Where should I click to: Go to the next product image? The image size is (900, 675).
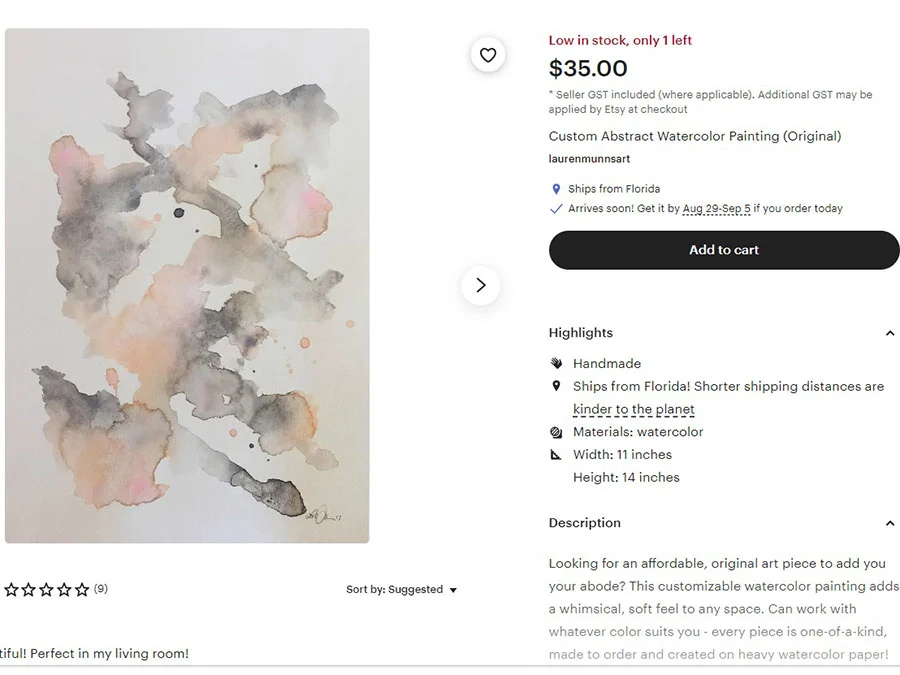[x=480, y=285]
